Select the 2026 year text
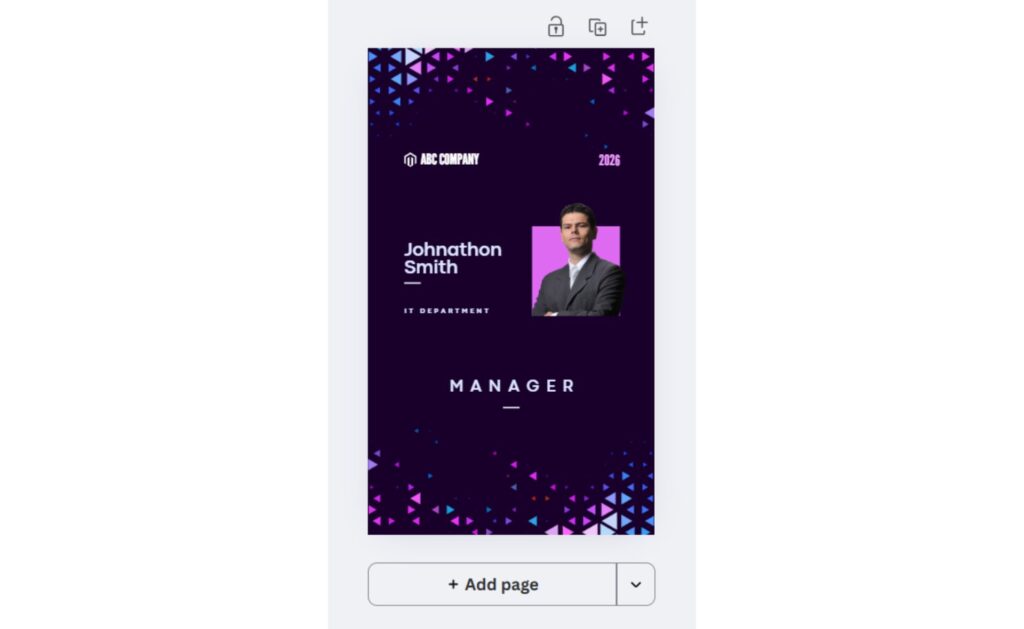 pos(609,160)
